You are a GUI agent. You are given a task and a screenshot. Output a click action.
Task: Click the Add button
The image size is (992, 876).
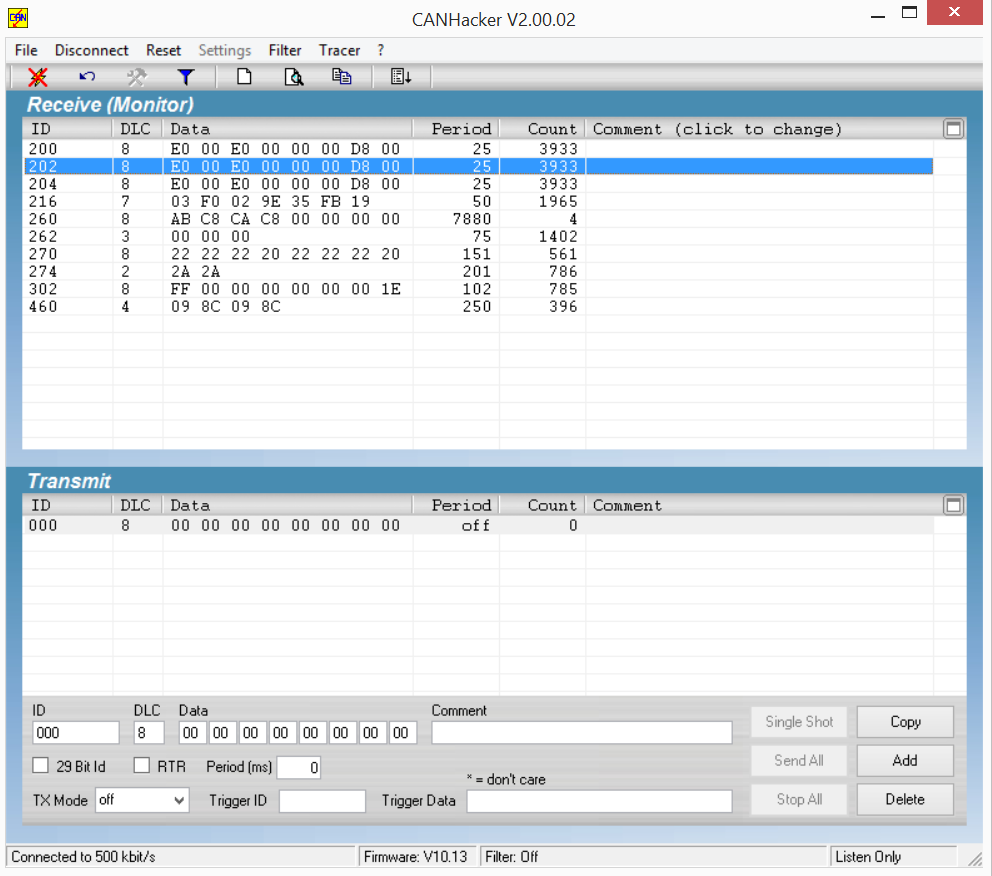coord(905,760)
